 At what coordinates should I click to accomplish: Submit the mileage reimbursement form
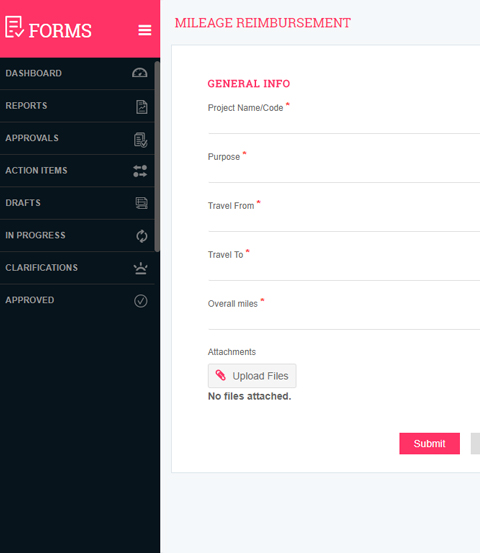(x=429, y=443)
